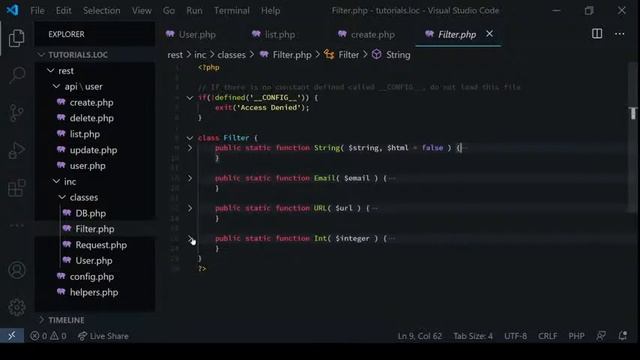Open the Selection menu
The image size is (640, 360).
click(x=102, y=10)
